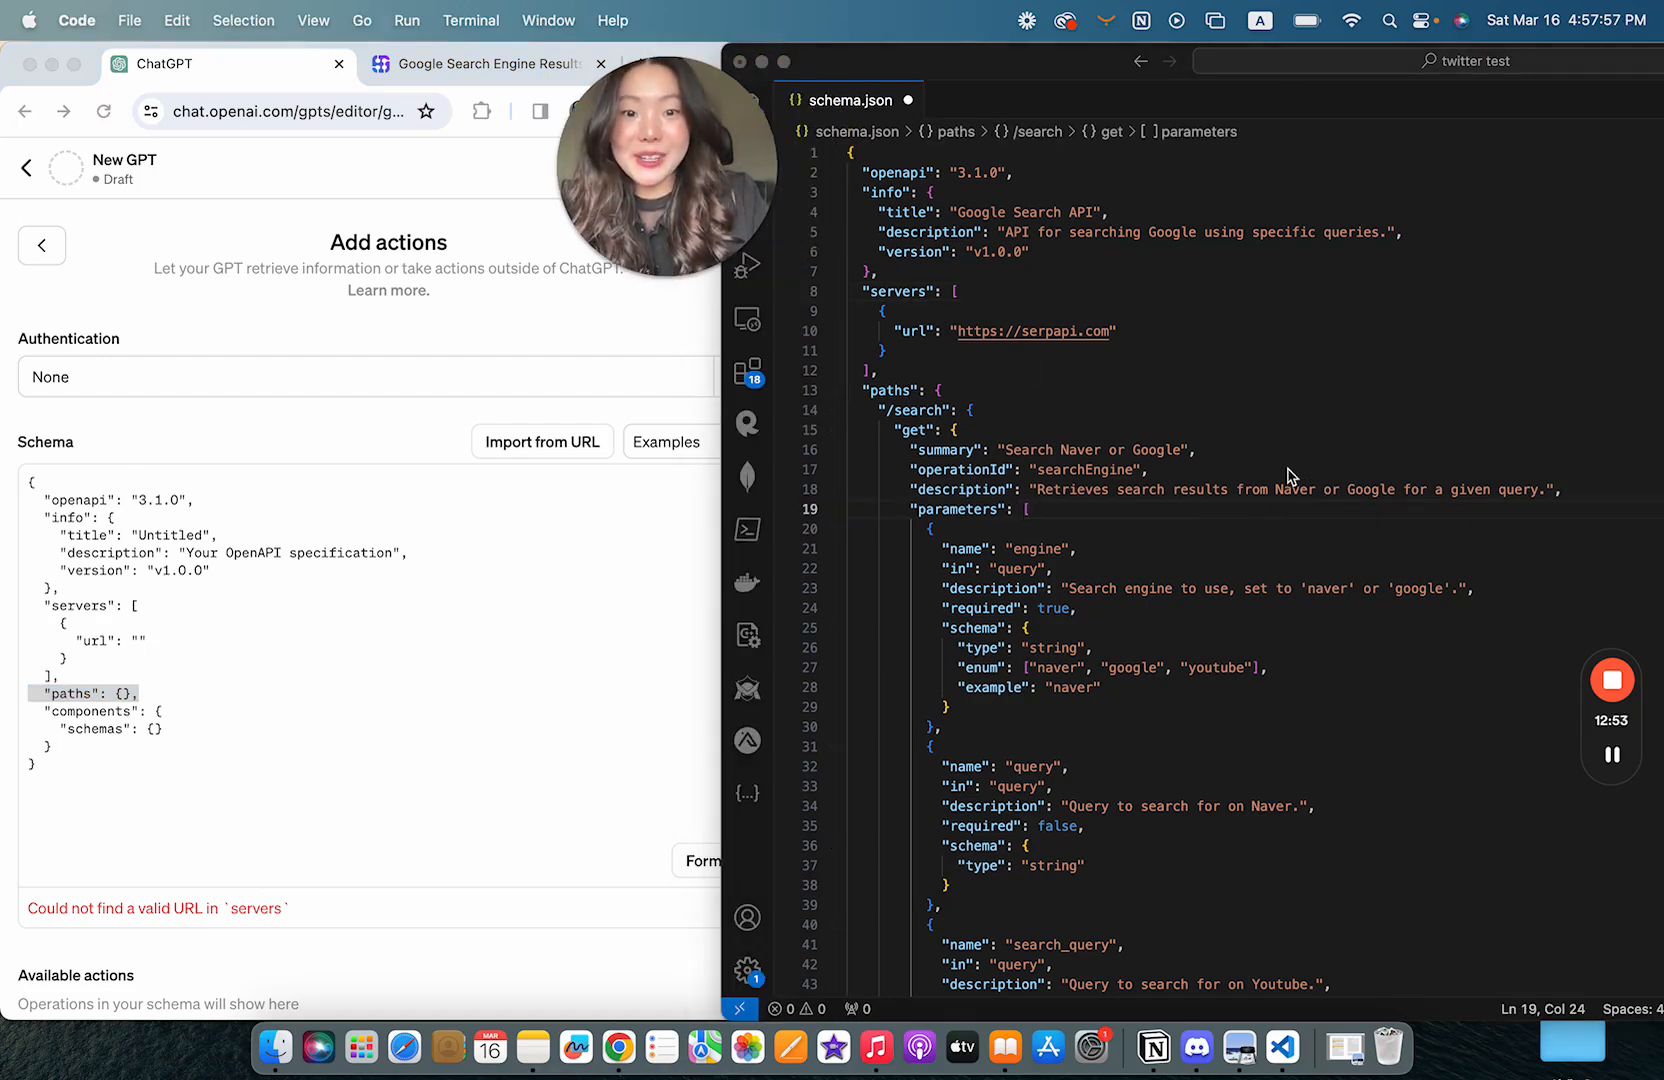Open MongoDB leaf icon in activity bar
This screenshot has height=1080, width=1664.
pyautogui.click(x=747, y=476)
